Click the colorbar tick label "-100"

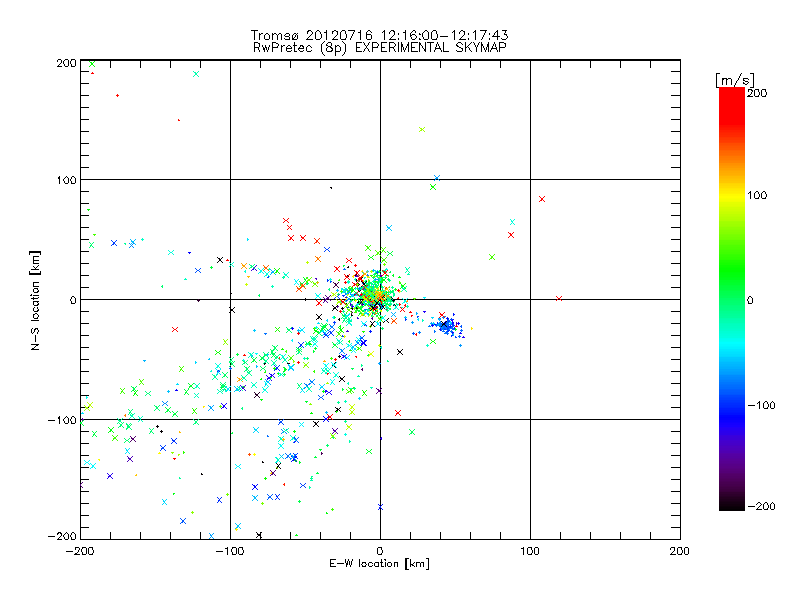coord(761,405)
